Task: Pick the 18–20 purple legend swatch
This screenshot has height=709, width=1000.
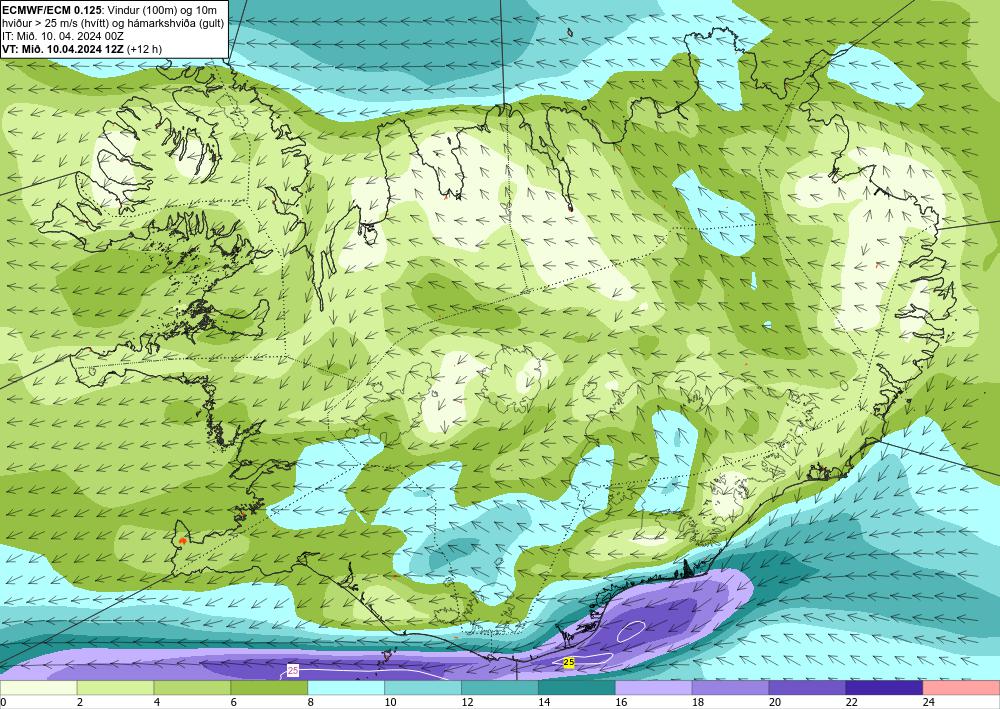Action: [x=730, y=687]
